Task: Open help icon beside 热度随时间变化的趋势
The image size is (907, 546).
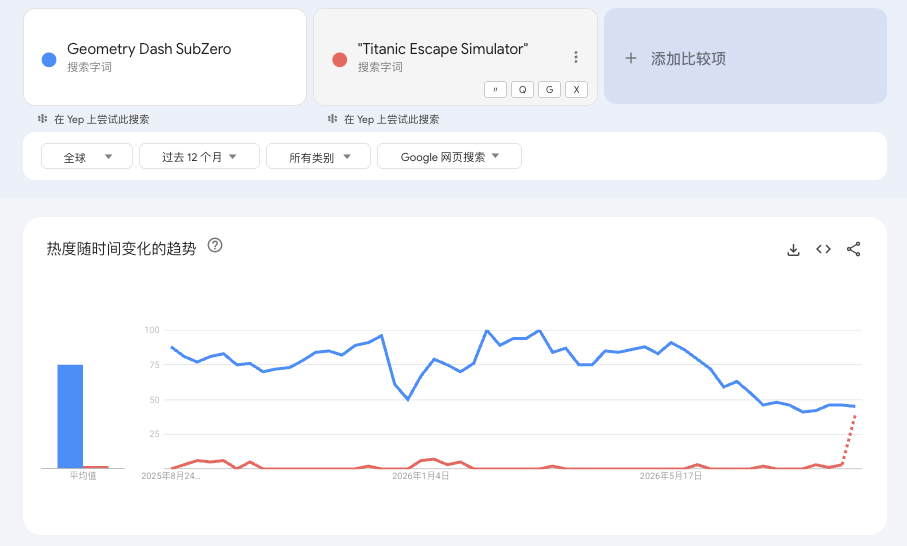Action: (x=215, y=245)
